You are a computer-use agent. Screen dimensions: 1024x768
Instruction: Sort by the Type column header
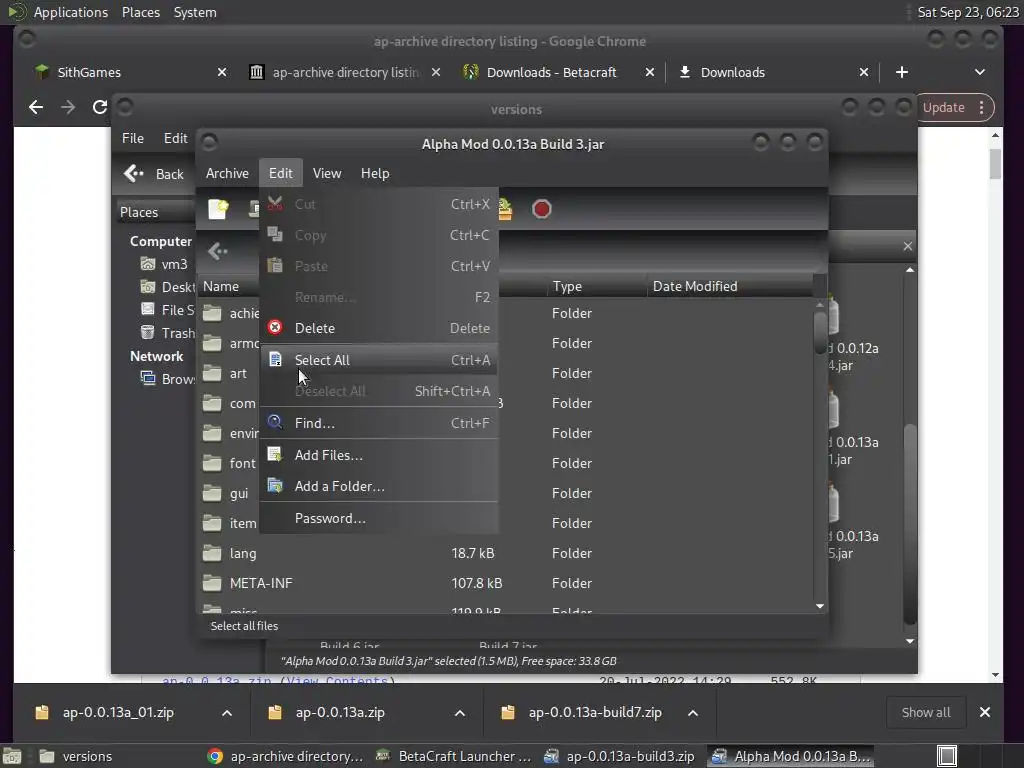596,286
